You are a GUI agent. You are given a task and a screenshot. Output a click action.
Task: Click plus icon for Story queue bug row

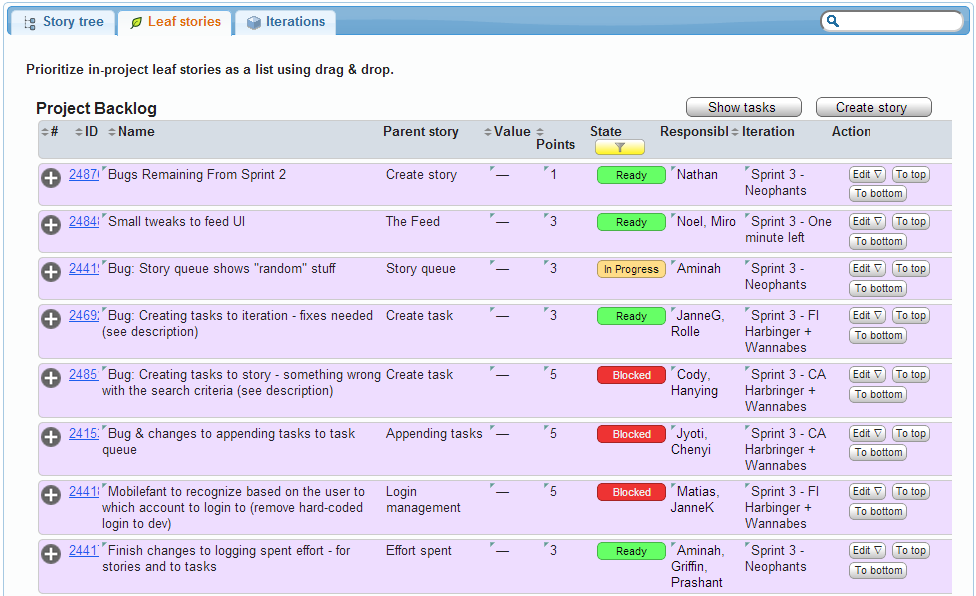click(x=51, y=271)
